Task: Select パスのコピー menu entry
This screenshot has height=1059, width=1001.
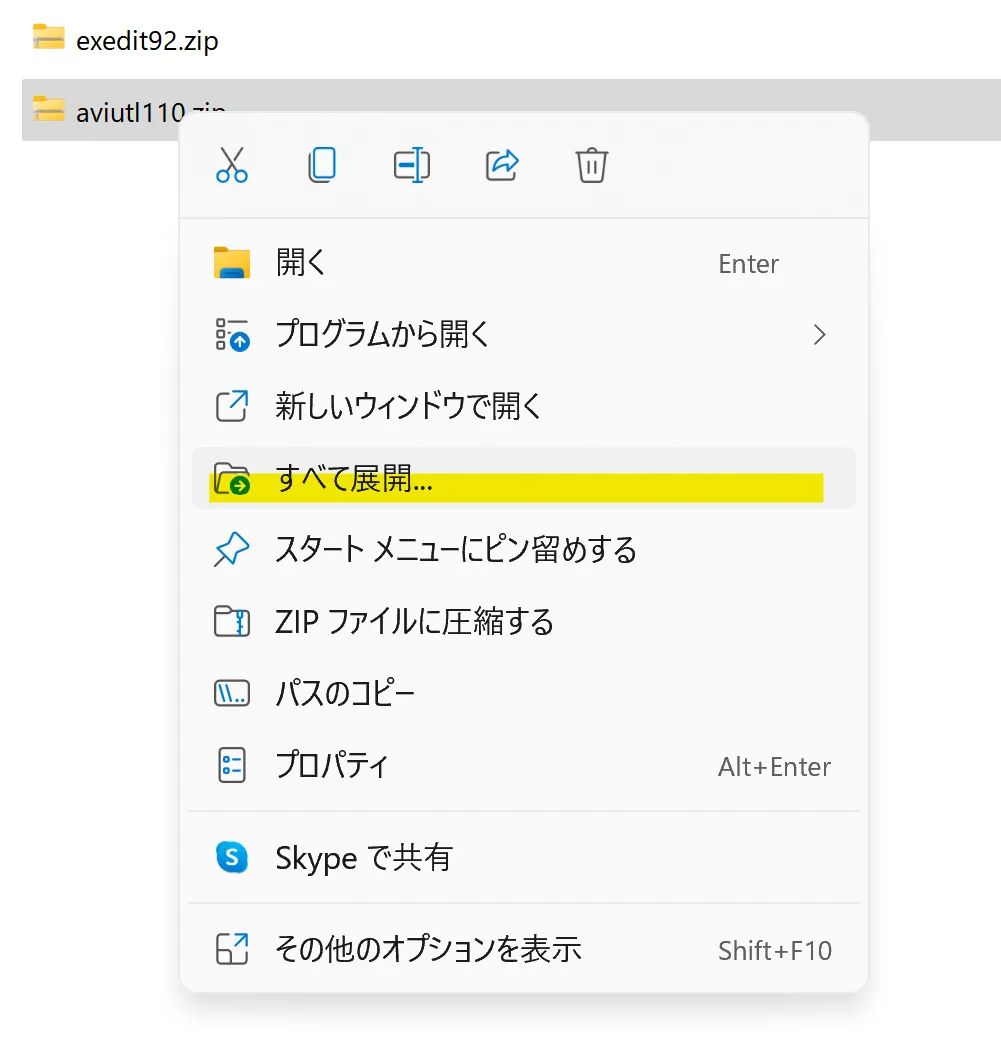Action: pyautogui.click(x=523, y=693)
